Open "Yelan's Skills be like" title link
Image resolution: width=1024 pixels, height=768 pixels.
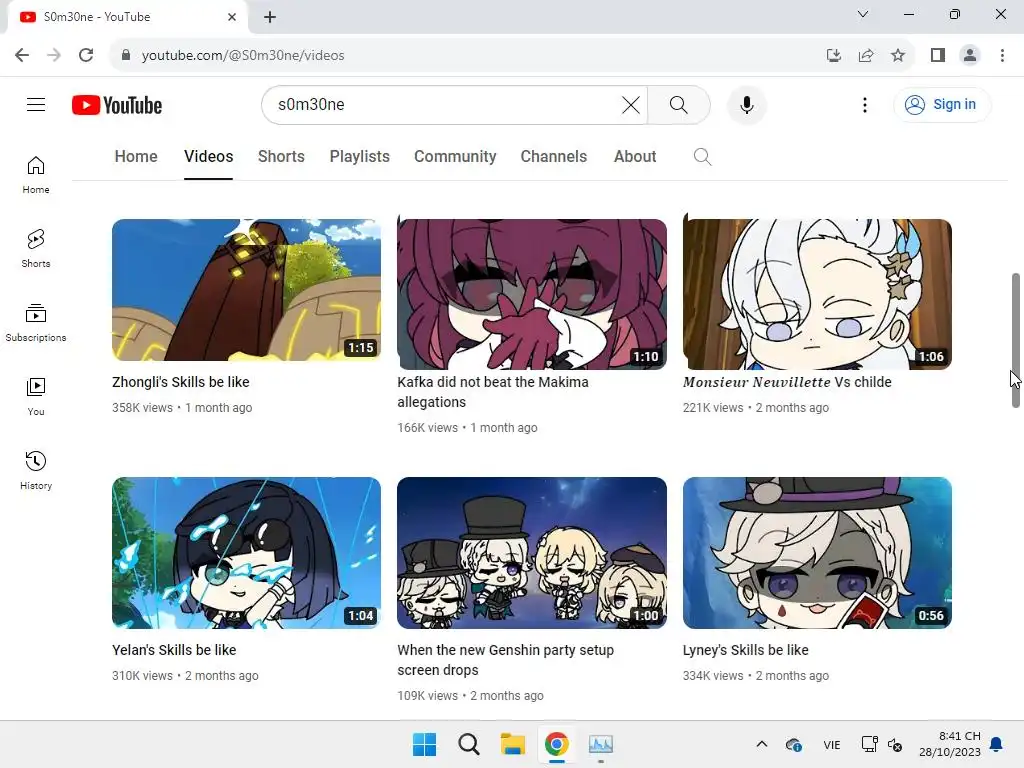(x=174, y=650)
